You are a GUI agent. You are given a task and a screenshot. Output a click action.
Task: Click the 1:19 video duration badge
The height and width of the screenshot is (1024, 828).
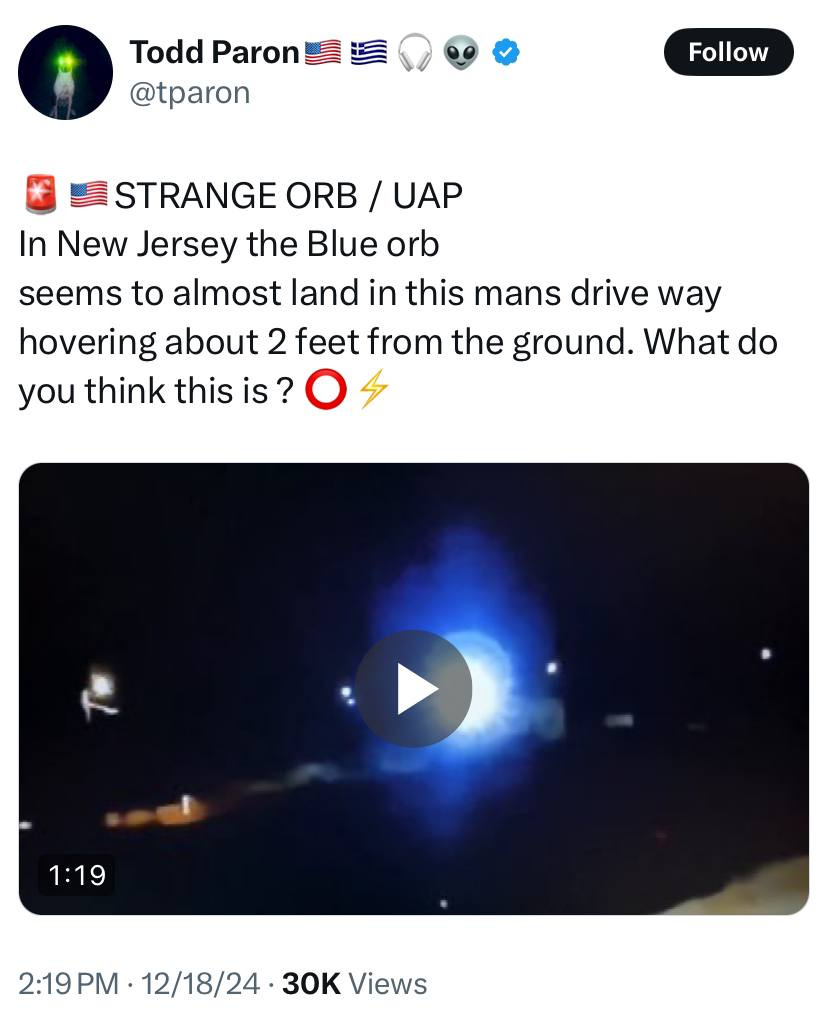tap(77, 875)
